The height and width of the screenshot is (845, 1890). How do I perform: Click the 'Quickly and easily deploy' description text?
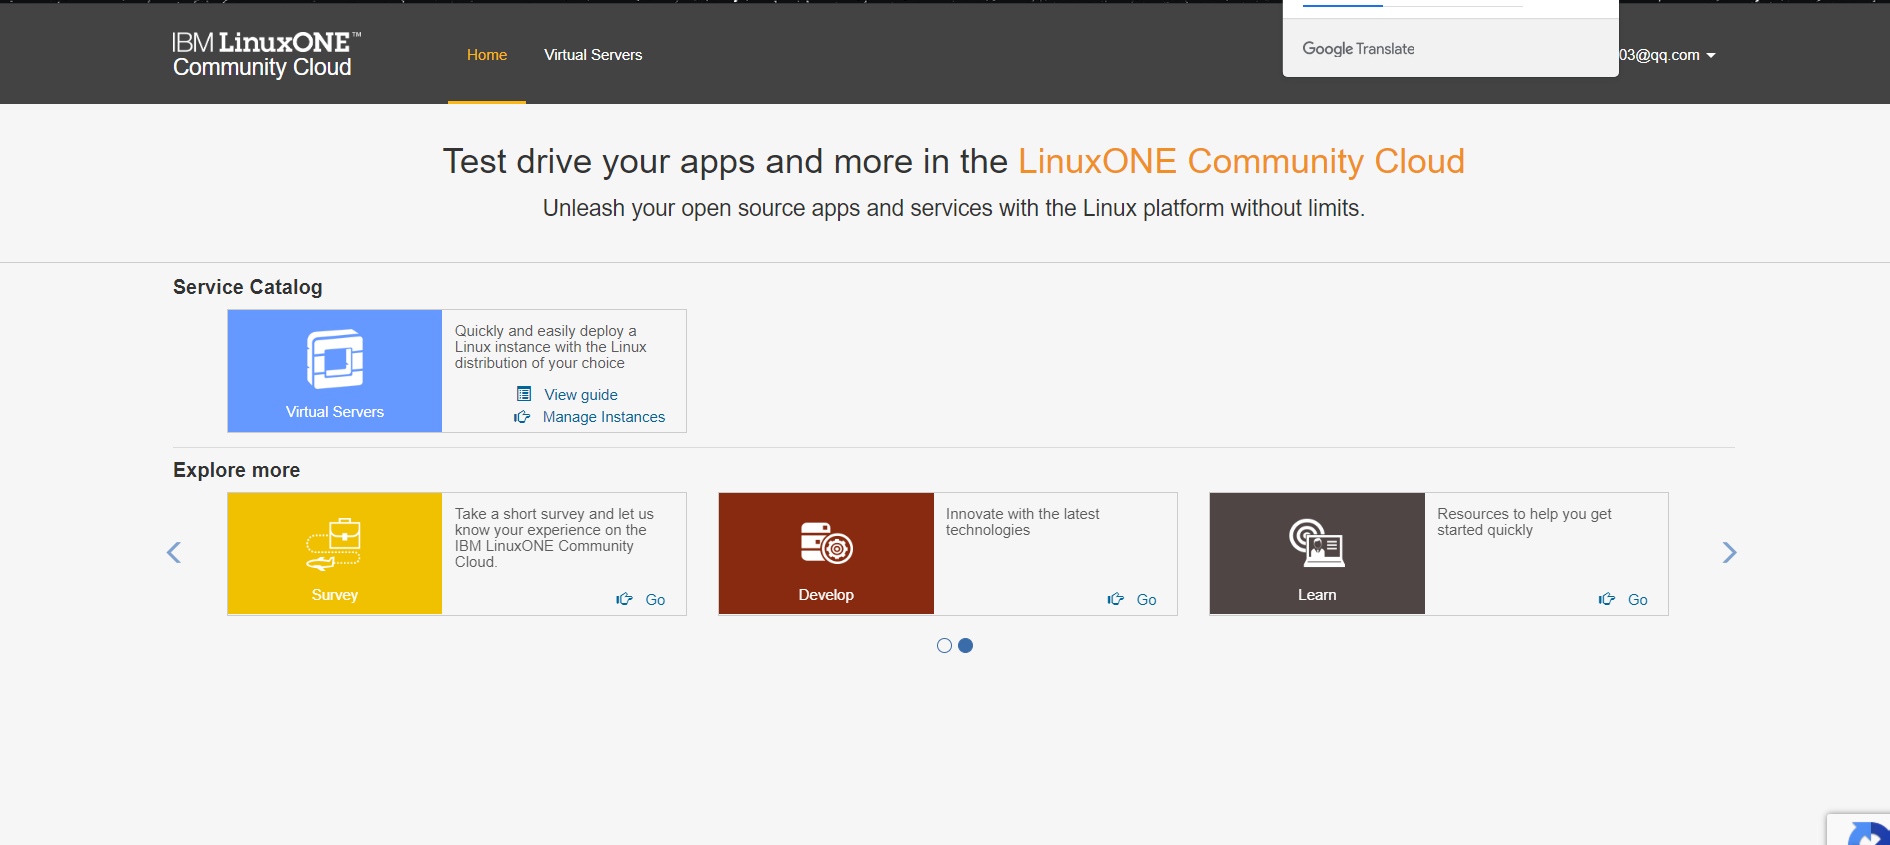[551, 347]
